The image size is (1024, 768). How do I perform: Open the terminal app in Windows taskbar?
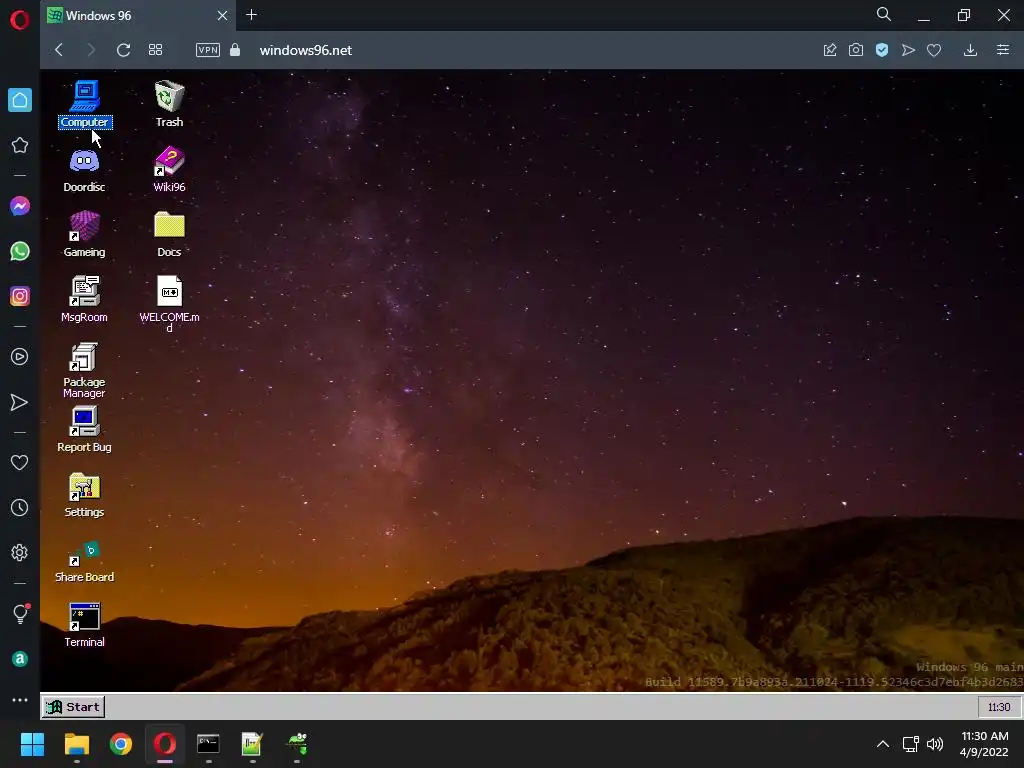(x=208, y=744)
